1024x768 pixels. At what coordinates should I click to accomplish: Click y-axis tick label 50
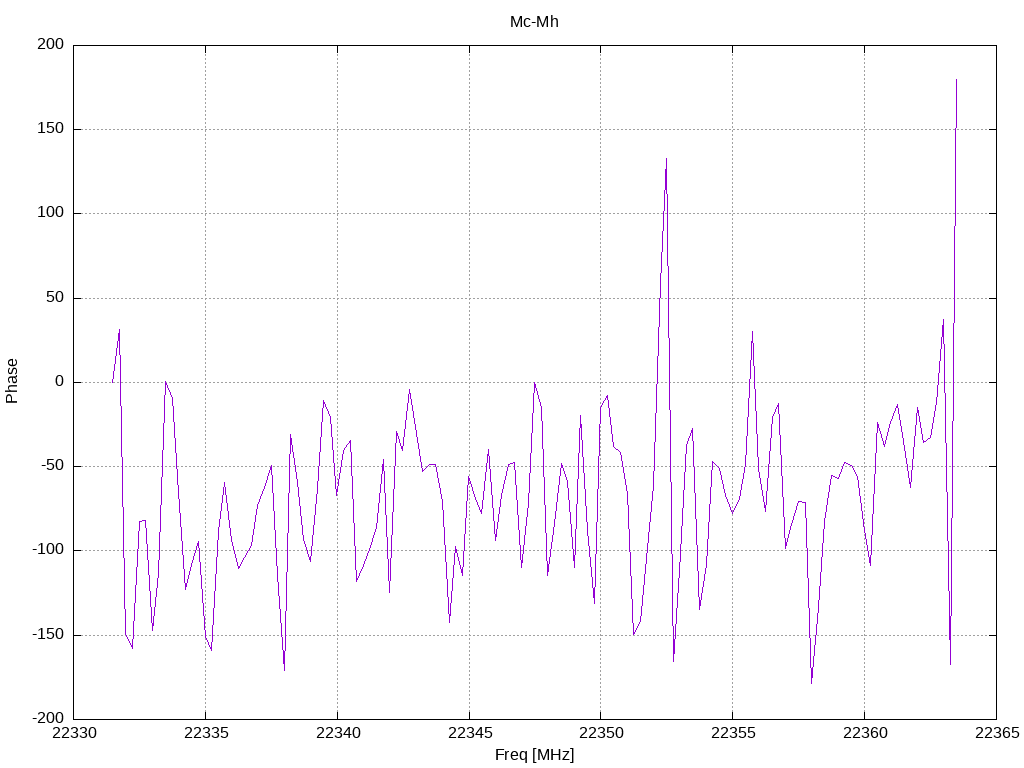(55, 297)
